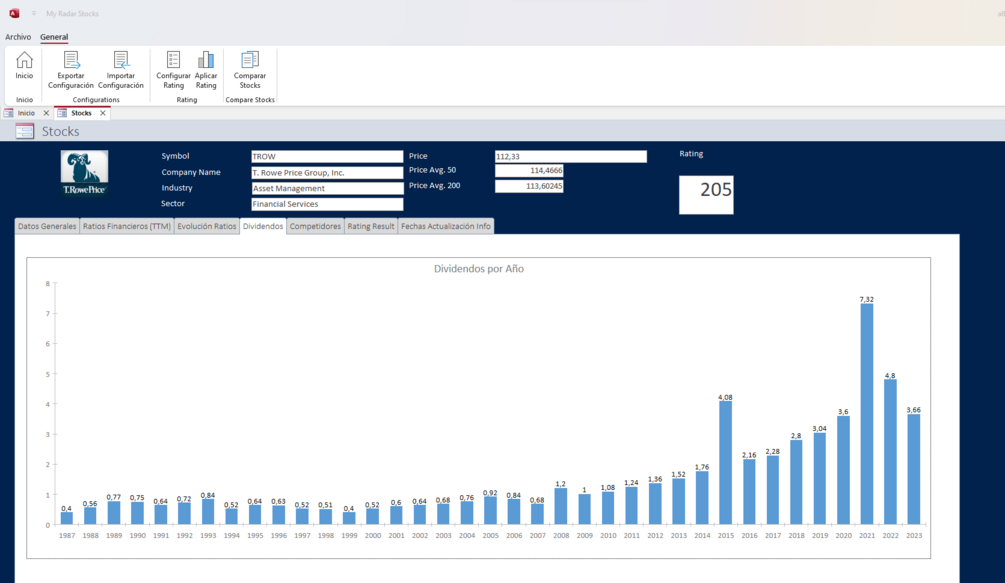Click the T. Rowe Price company logo
The height and width of the screenshot is (583, 1005).
85,173
